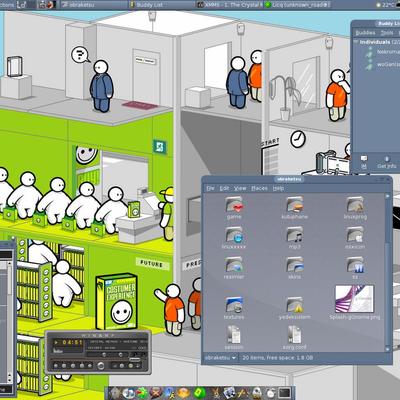Click the Get Info button in Buddy List

pos(387,162)
